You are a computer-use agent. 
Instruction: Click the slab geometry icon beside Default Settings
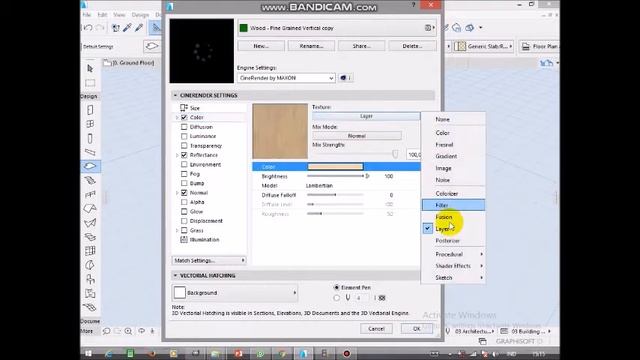152,46
